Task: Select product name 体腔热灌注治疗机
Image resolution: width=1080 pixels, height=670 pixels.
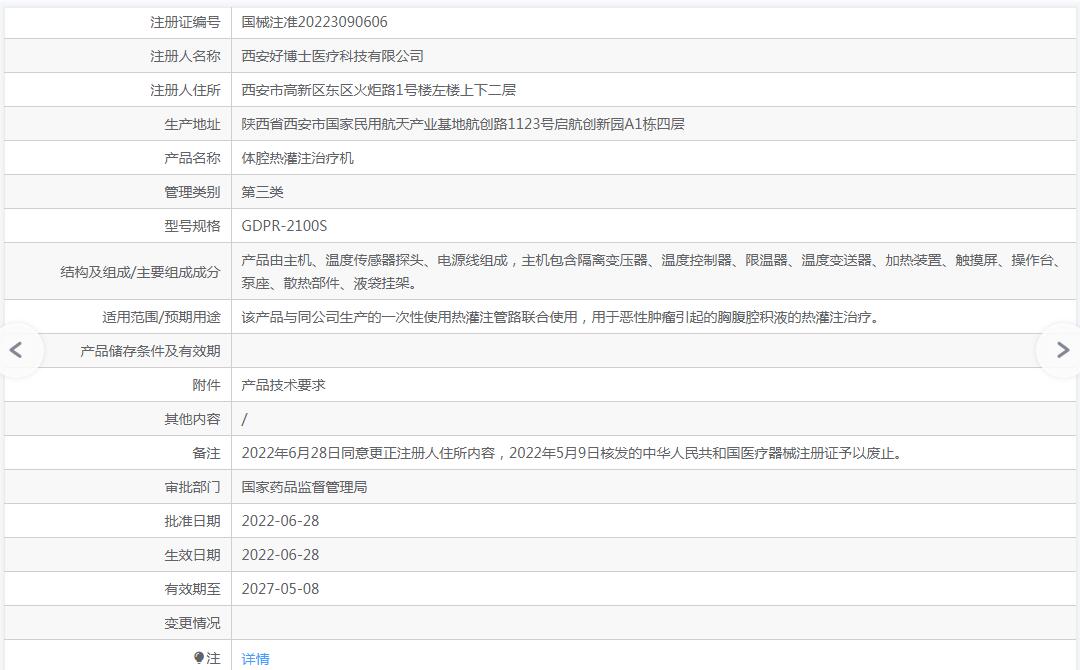Action: point(297,158)
